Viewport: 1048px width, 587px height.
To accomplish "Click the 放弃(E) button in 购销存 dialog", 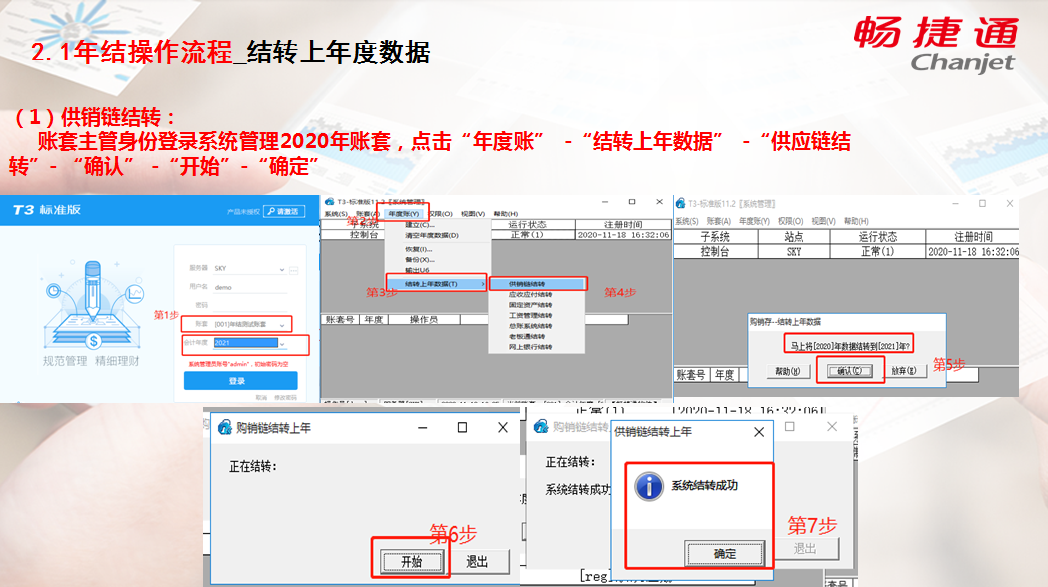I will 904,371.
